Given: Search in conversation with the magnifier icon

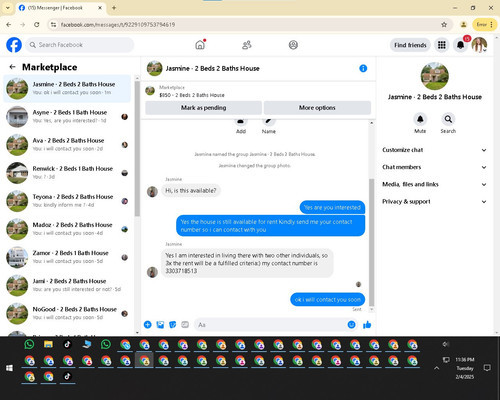Looking at the screenshot, I should click(448, 119).
